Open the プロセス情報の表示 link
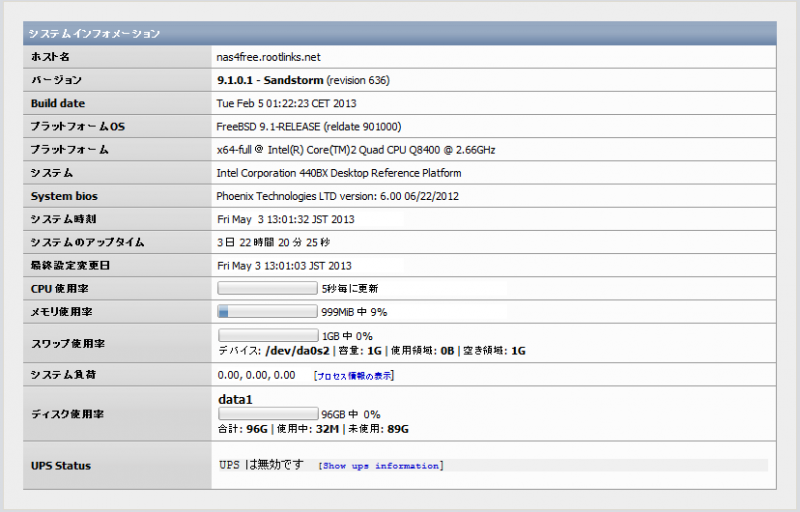This screenshot has width=800, height=512. tap(354, 376)
